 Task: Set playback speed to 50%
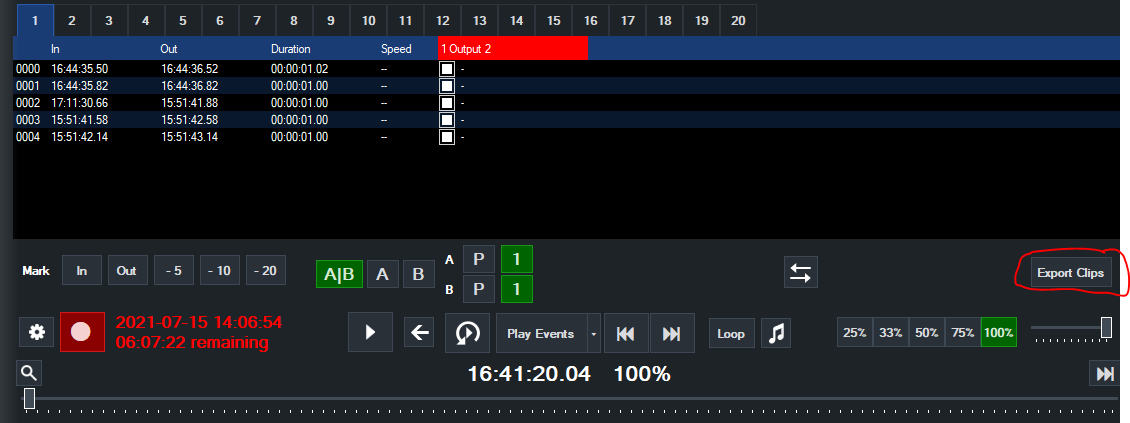point(926,333)
